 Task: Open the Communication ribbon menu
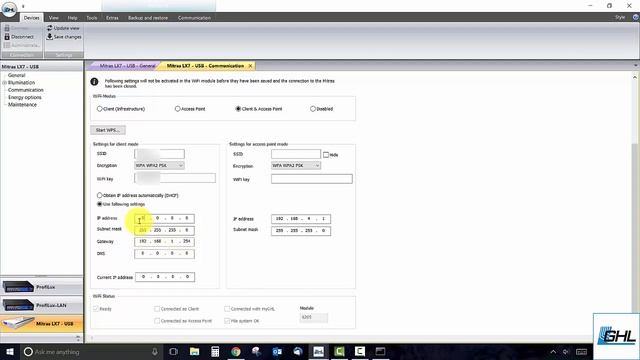(194, 18)
